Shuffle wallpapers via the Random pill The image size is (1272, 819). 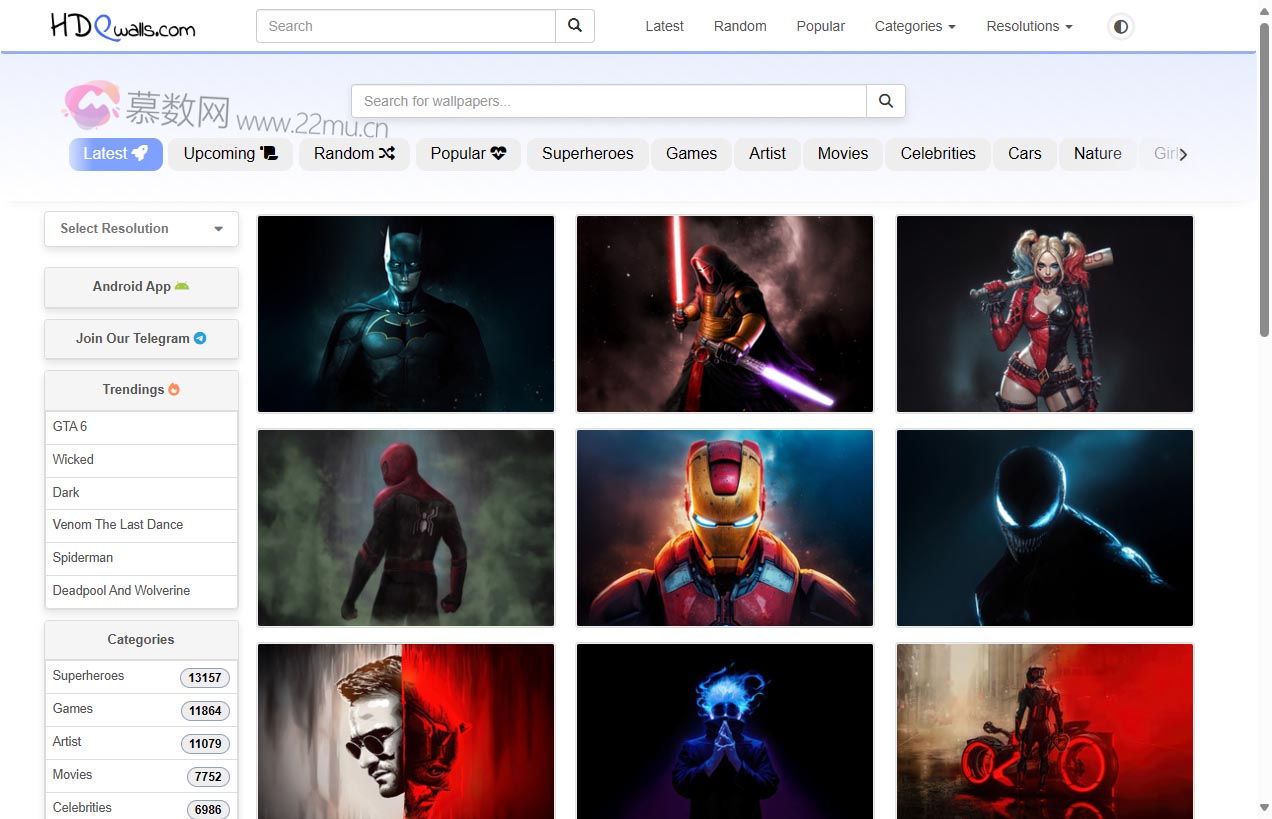click(354, 154)
